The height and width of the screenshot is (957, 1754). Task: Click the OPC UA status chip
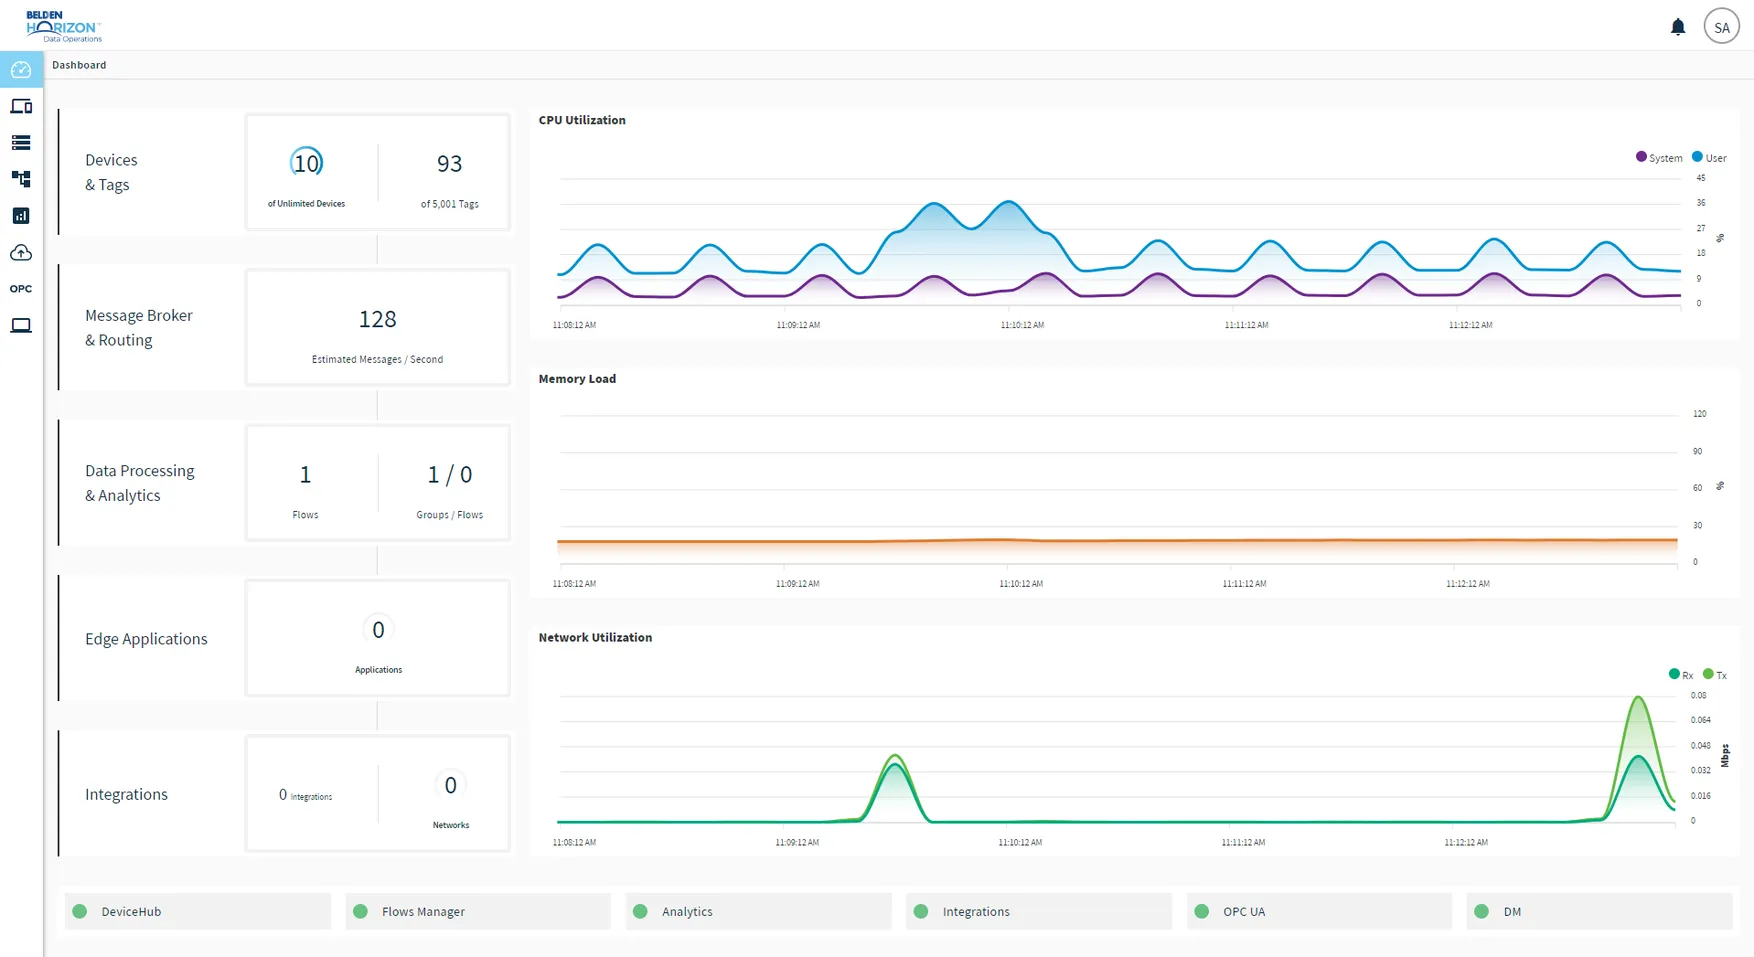(1319, 911)
